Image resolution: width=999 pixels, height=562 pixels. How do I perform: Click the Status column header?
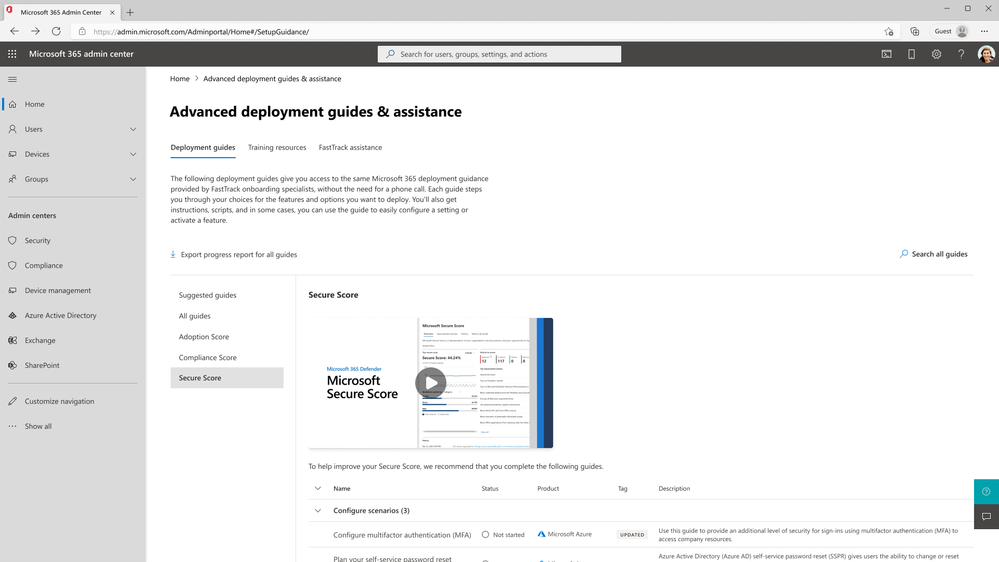coord(490,489)
